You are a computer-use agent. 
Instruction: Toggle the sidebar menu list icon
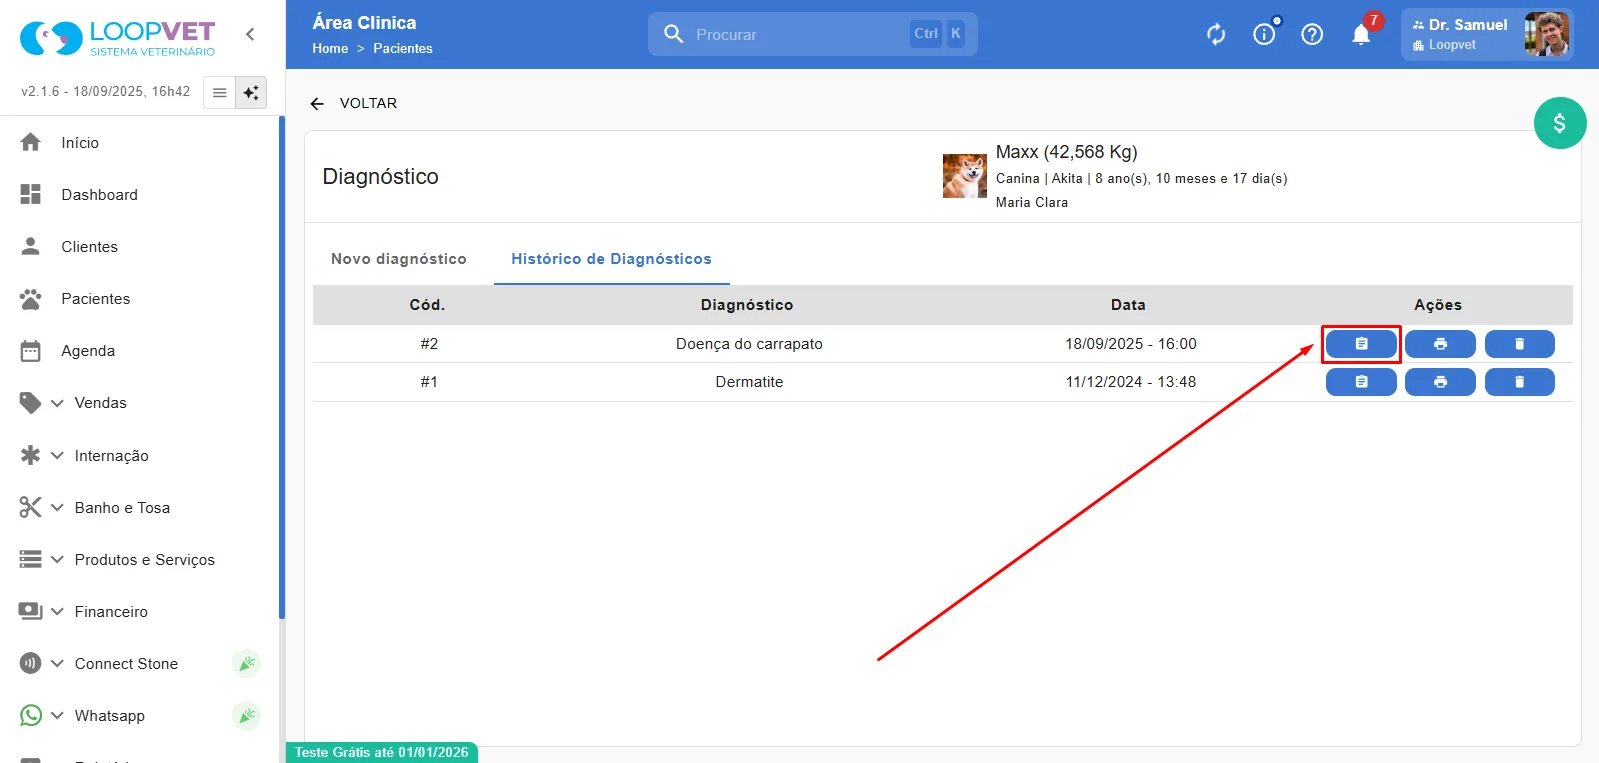click(x=220, y=92)
